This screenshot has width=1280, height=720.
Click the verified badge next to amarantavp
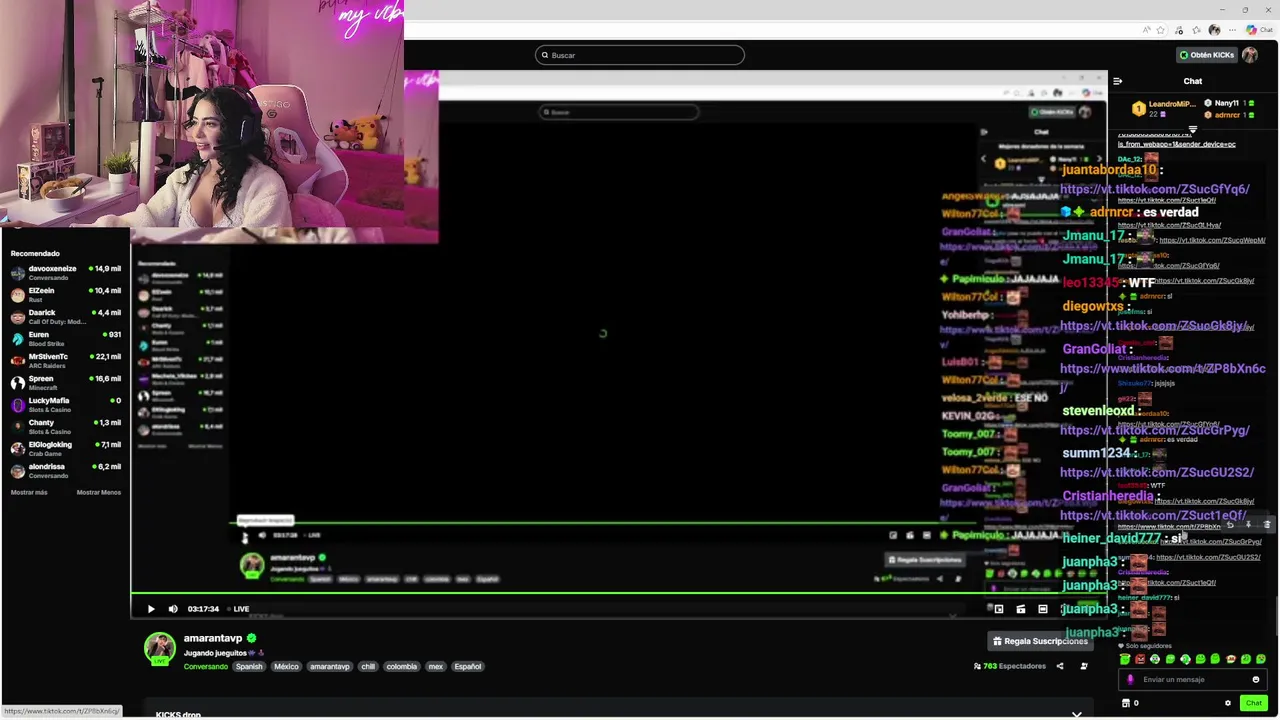point(252,638)
